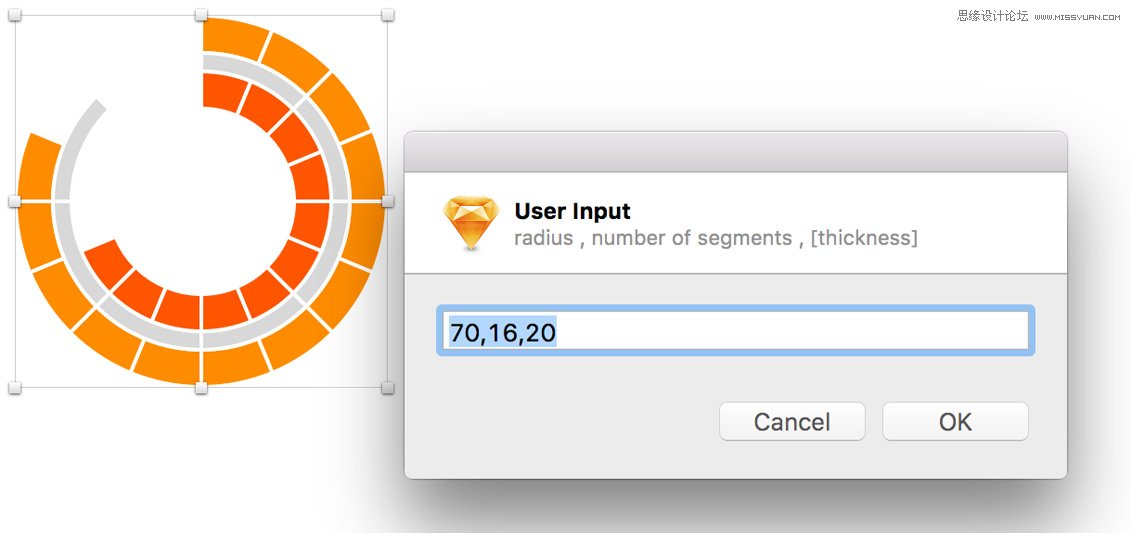
Task: Click the middle-left selection handle of the shape
Action: [x=15, y=201]
